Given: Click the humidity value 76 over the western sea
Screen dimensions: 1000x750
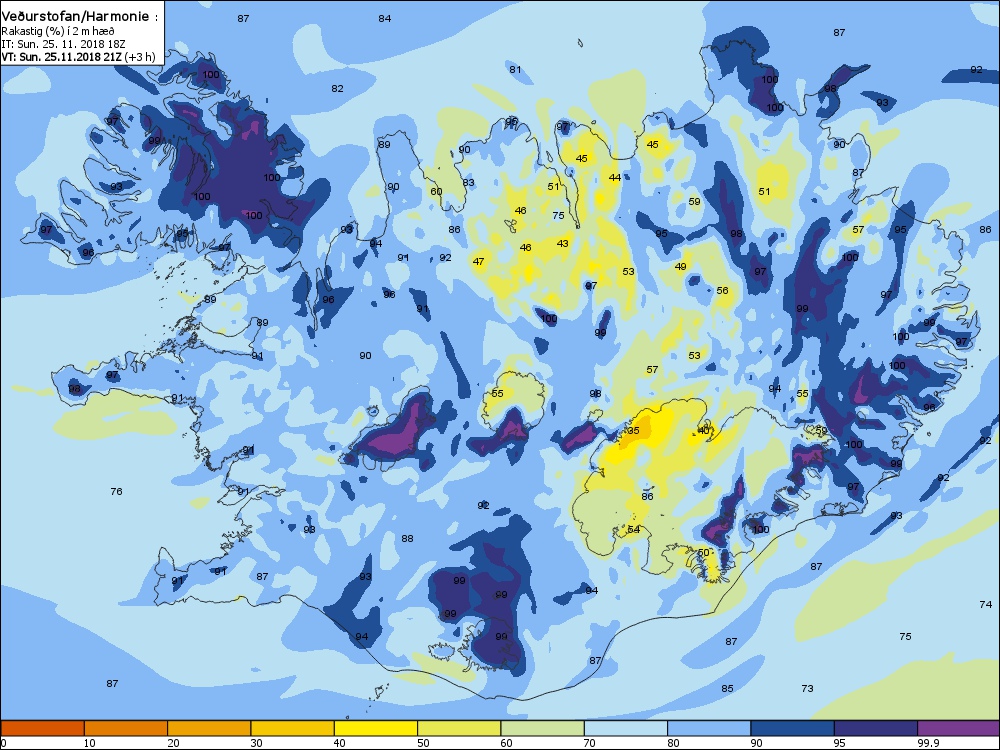Looking at the screenshot, I should [116, 492].
